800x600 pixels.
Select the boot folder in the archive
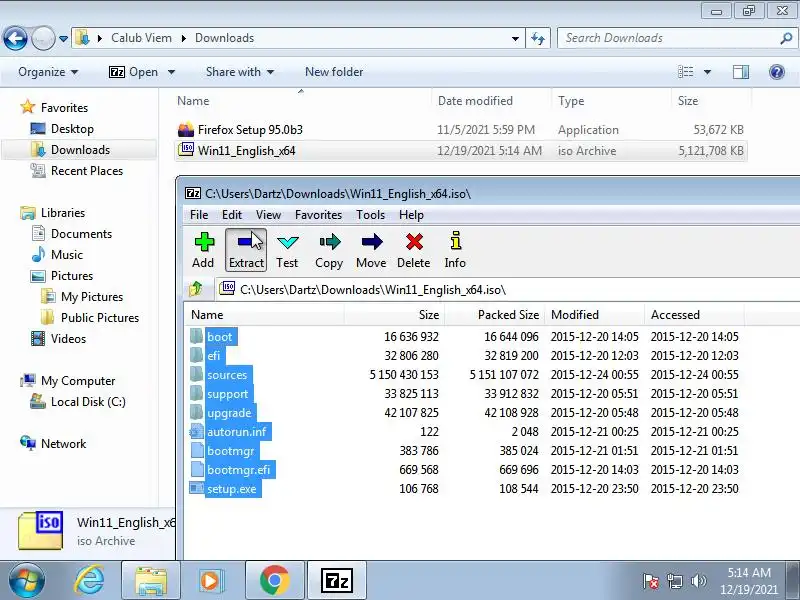219,337
